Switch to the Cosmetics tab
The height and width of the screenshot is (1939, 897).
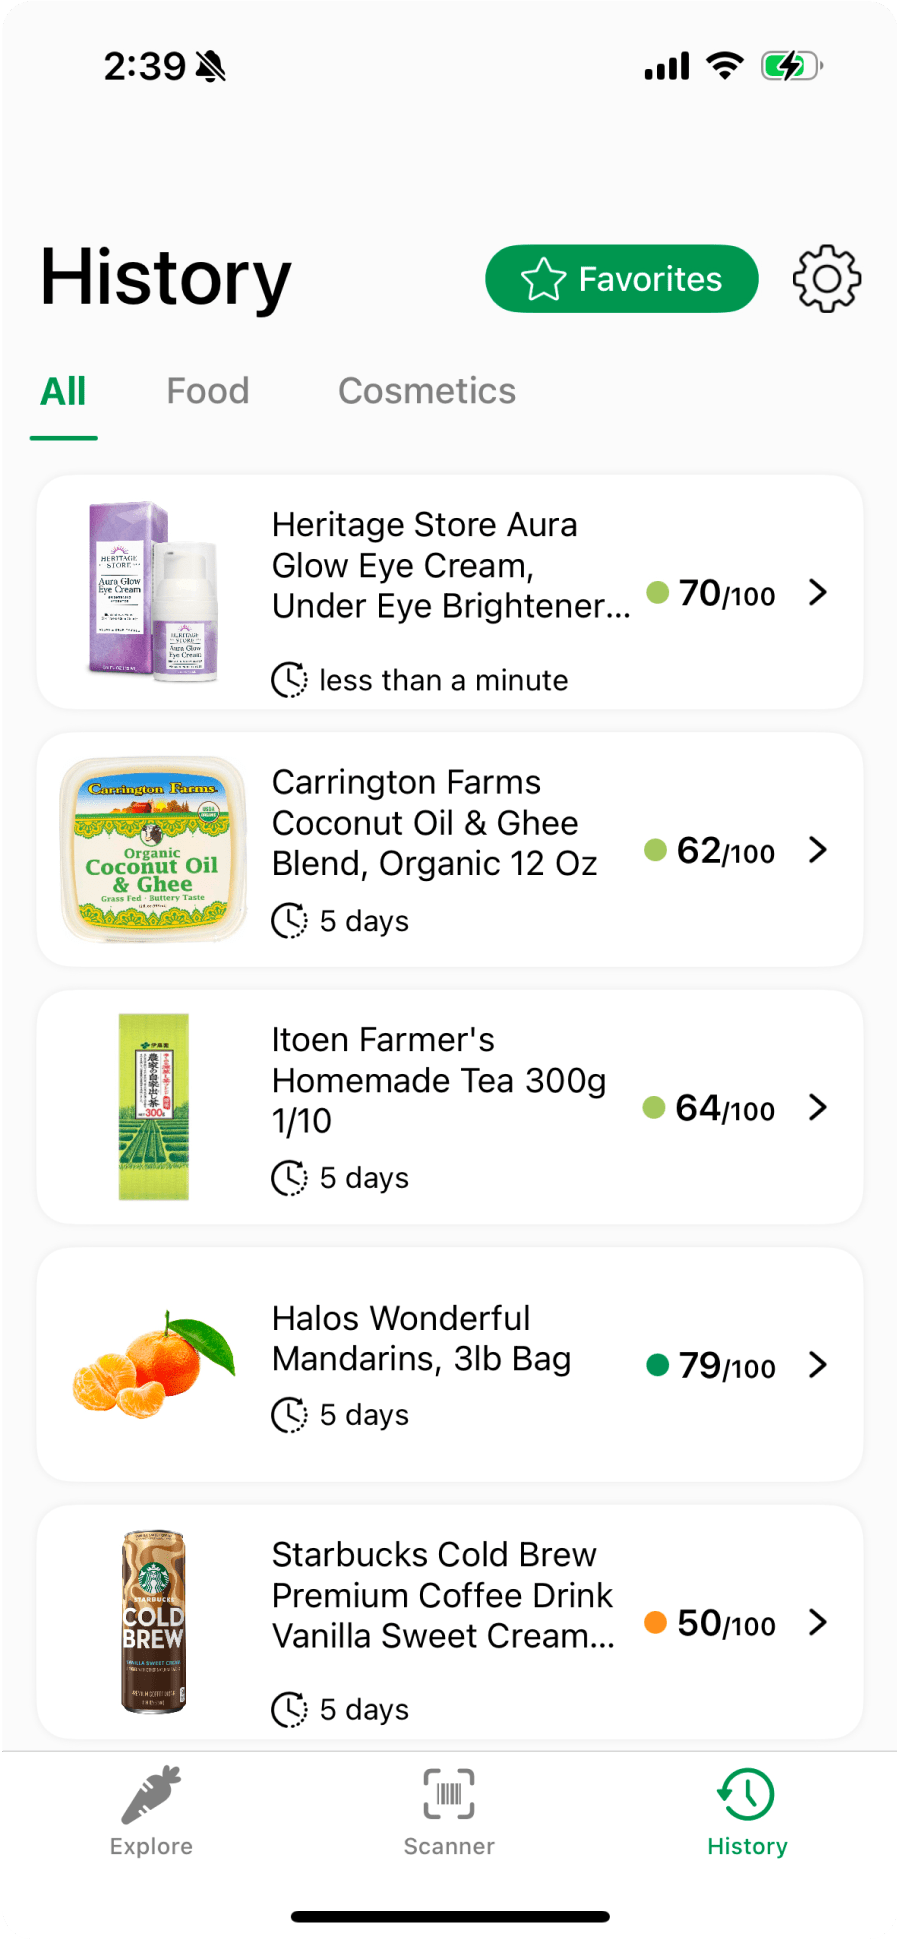click(x=427, y=391)
